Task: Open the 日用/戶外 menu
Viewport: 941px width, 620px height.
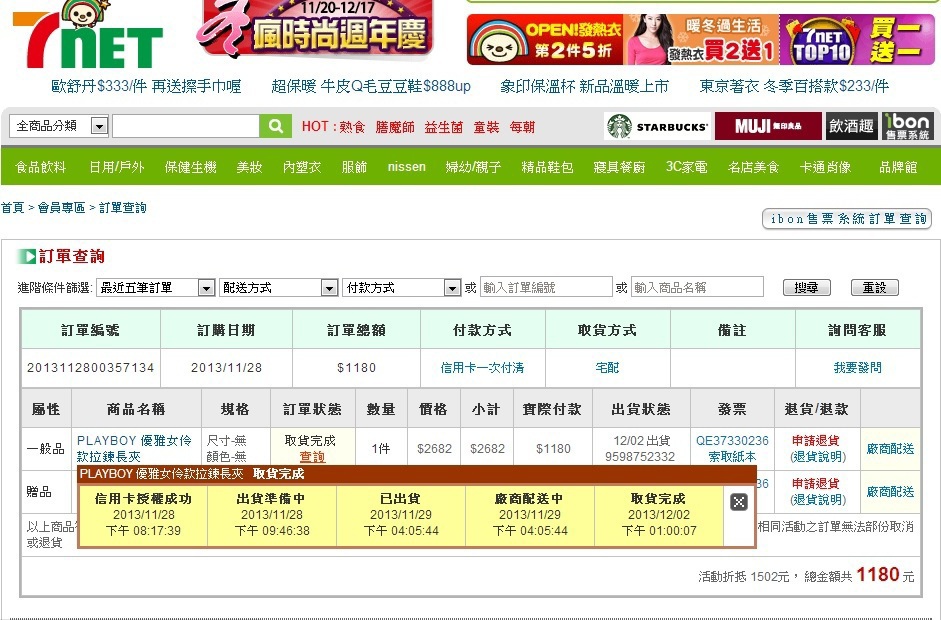Action: (x=116, y=167)
